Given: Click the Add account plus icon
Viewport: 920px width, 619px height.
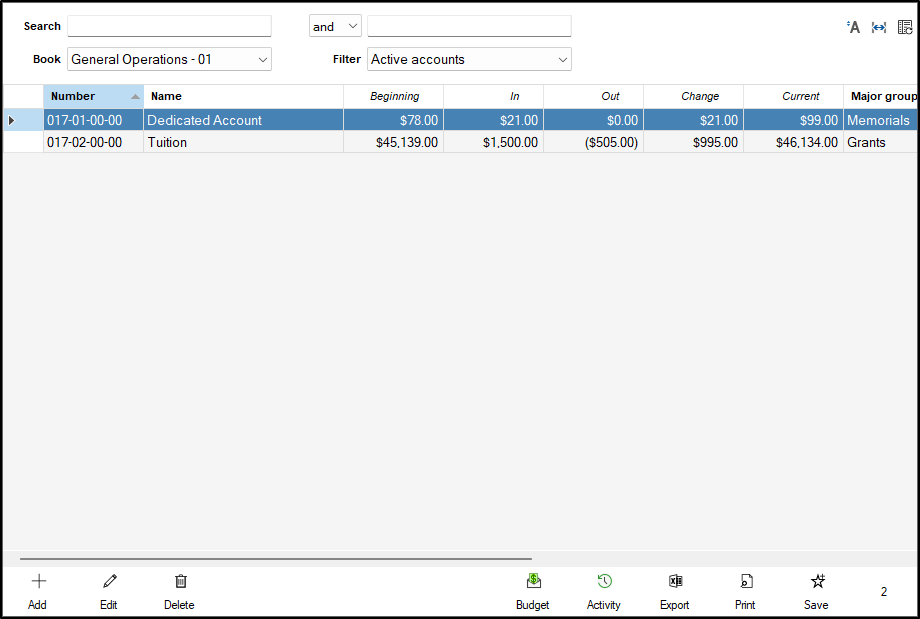Looking at the screenshot, I should [38, 582].
